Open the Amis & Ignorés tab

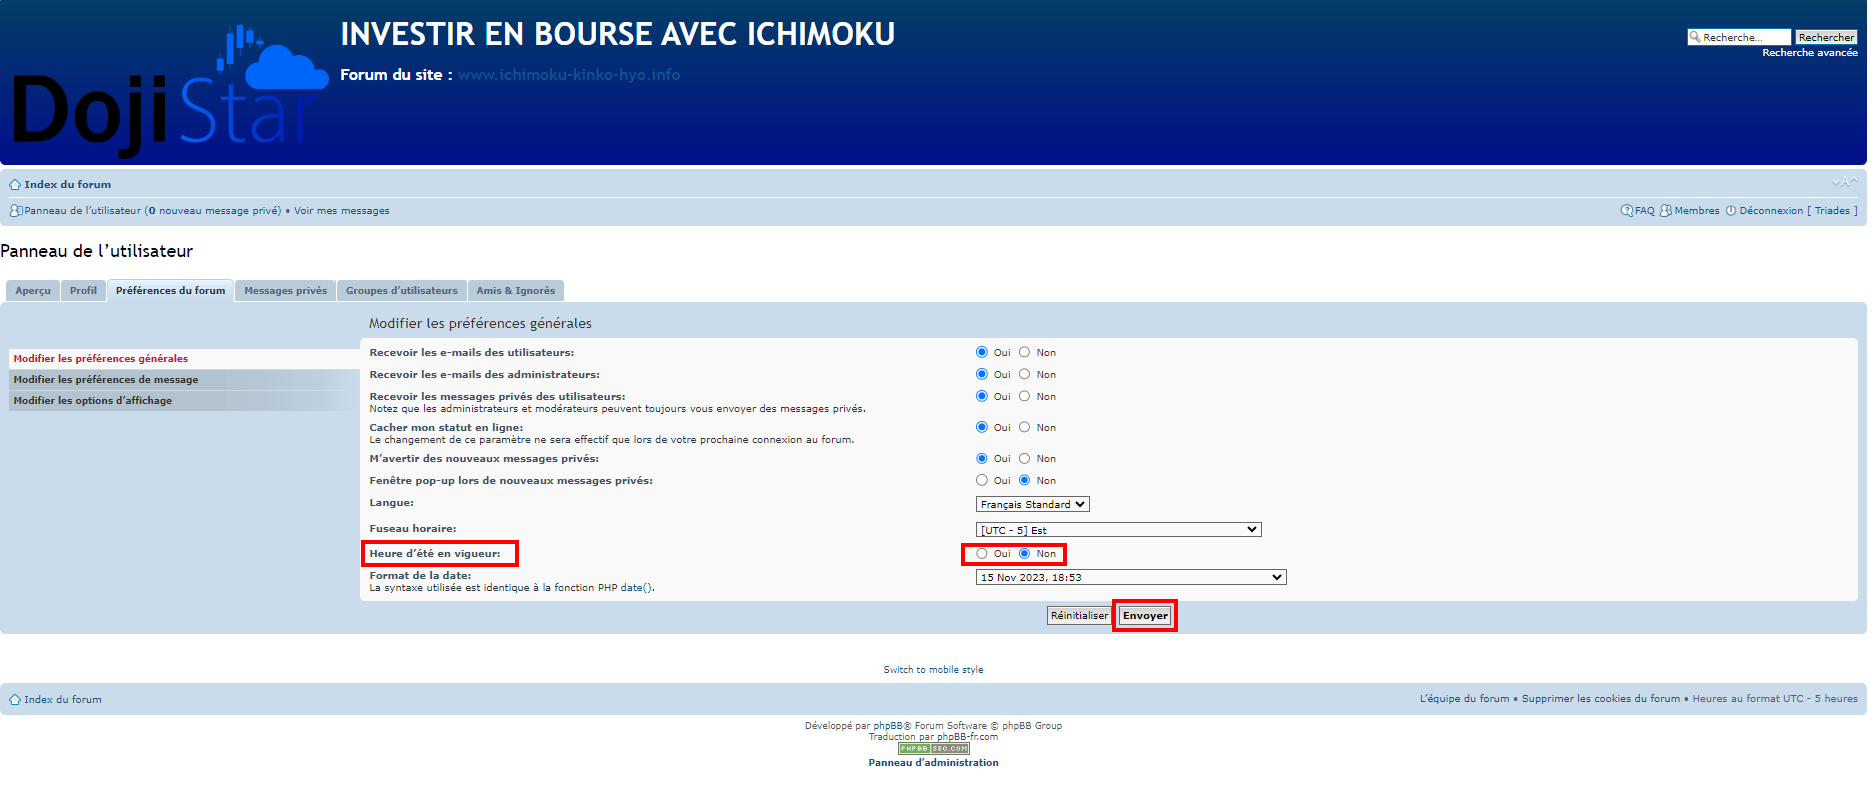tap(516, 291)
